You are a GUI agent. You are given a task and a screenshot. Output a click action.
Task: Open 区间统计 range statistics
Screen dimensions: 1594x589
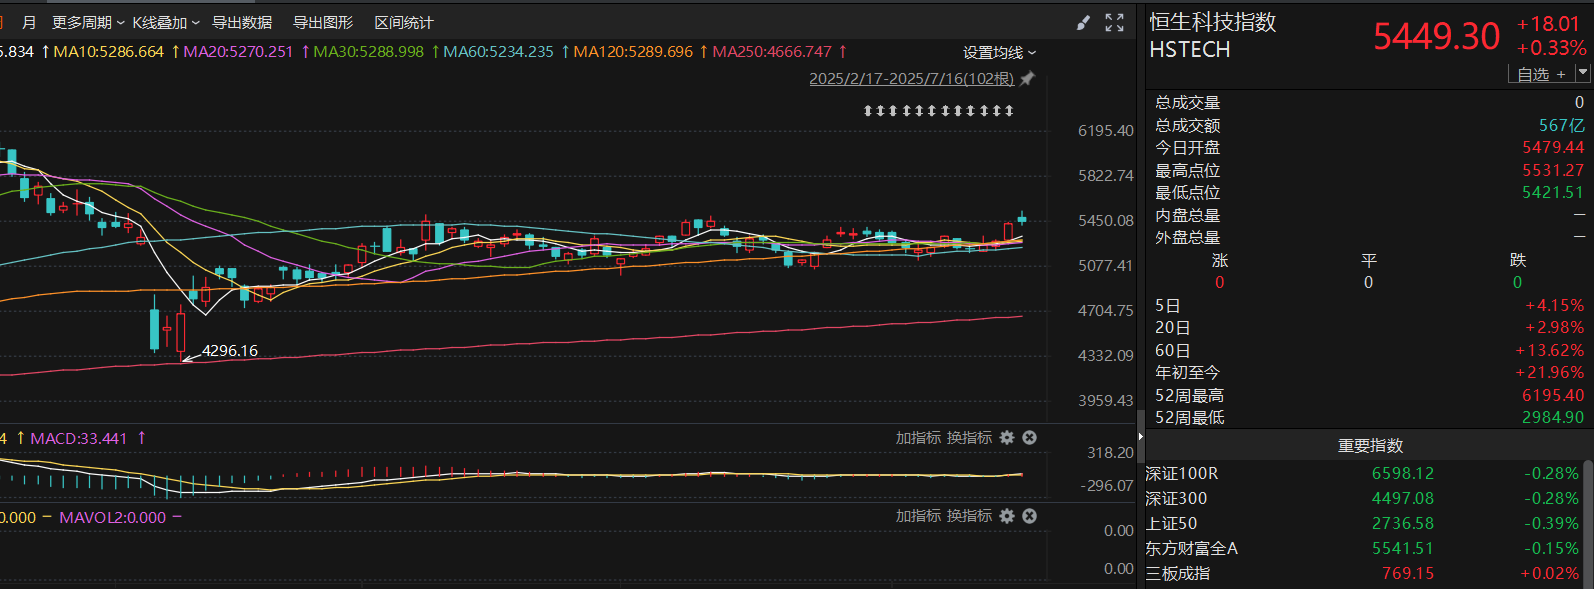(404, 22)
